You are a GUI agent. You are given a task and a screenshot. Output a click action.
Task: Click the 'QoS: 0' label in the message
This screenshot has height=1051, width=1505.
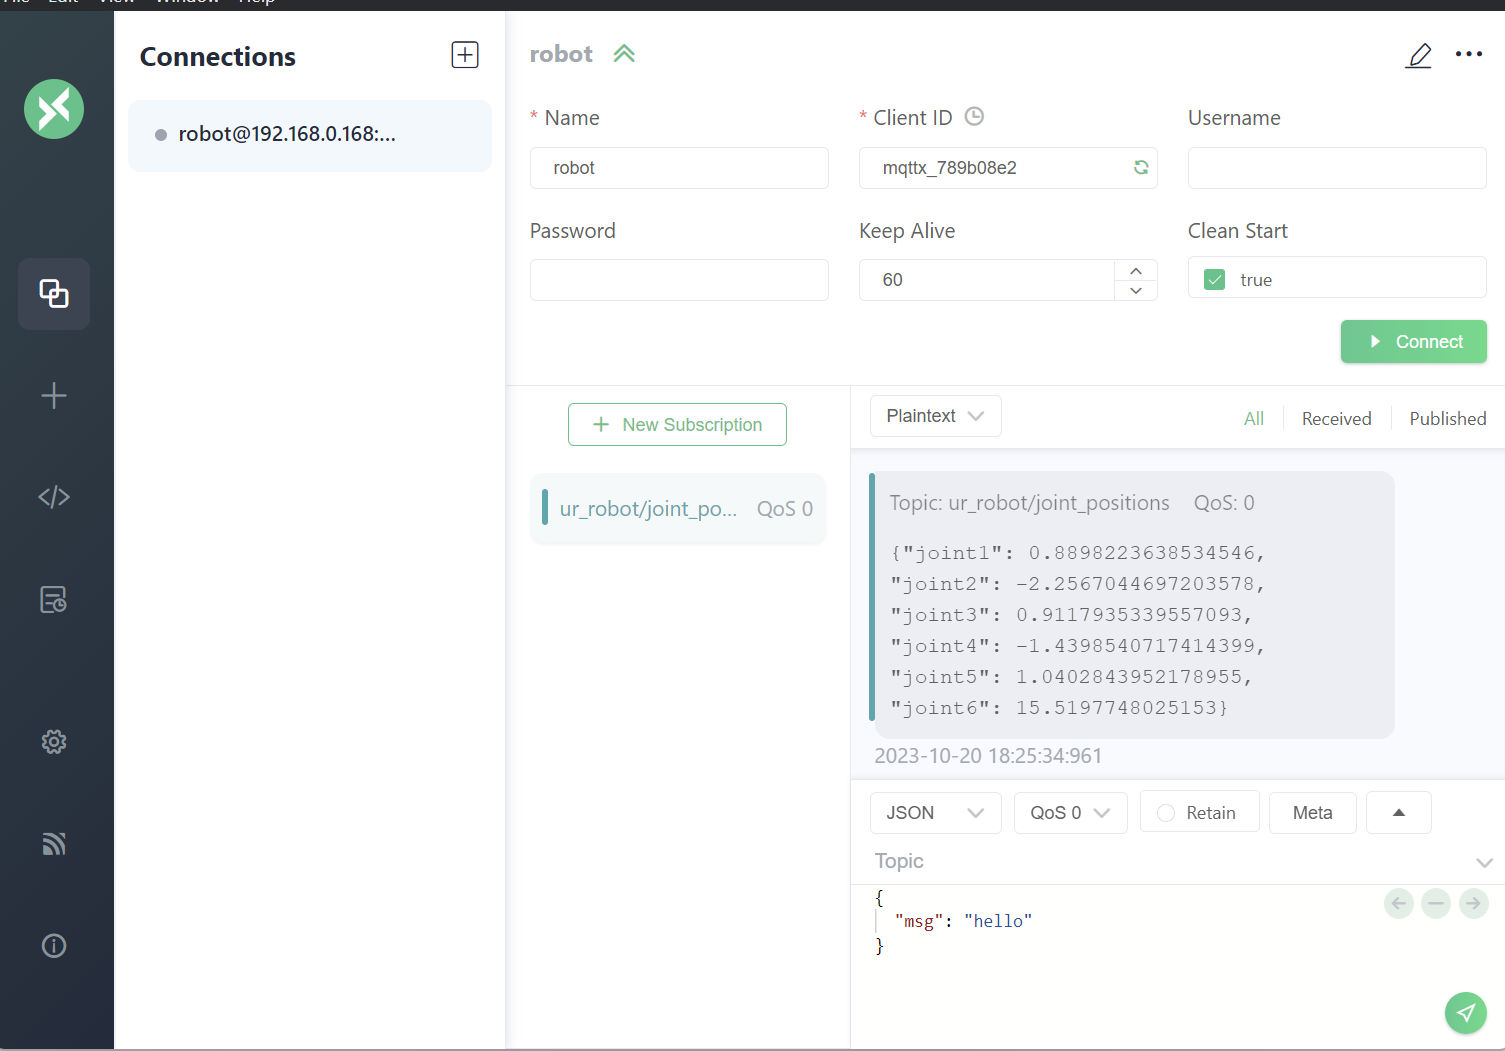coord(1224,503)
